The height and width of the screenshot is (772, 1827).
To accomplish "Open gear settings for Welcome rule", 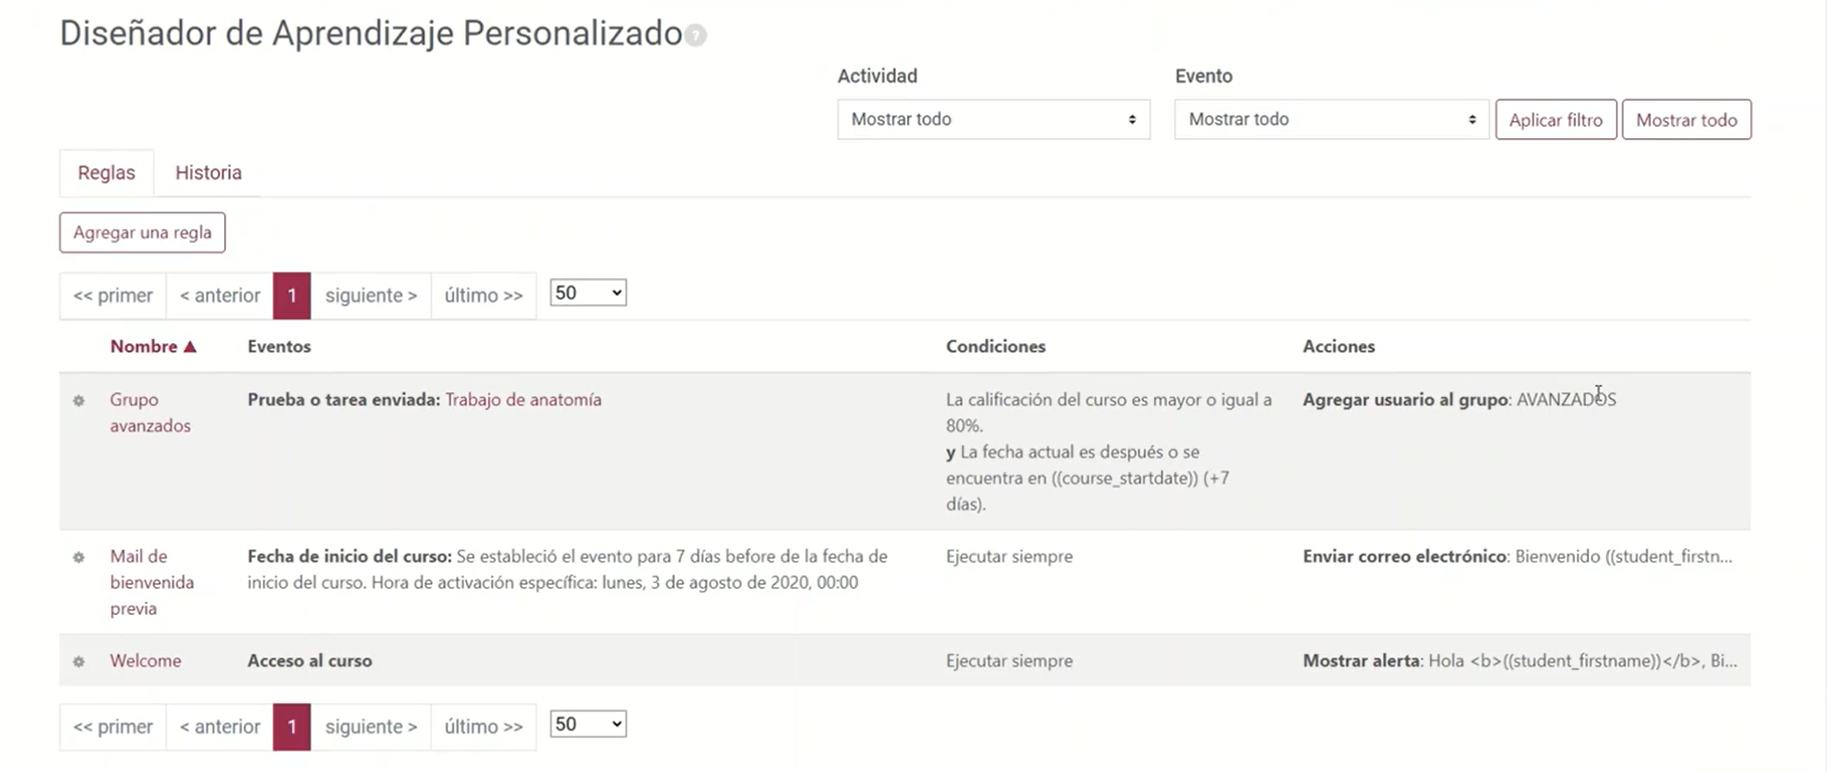I will pyautogui.click(x=79, y=662).
